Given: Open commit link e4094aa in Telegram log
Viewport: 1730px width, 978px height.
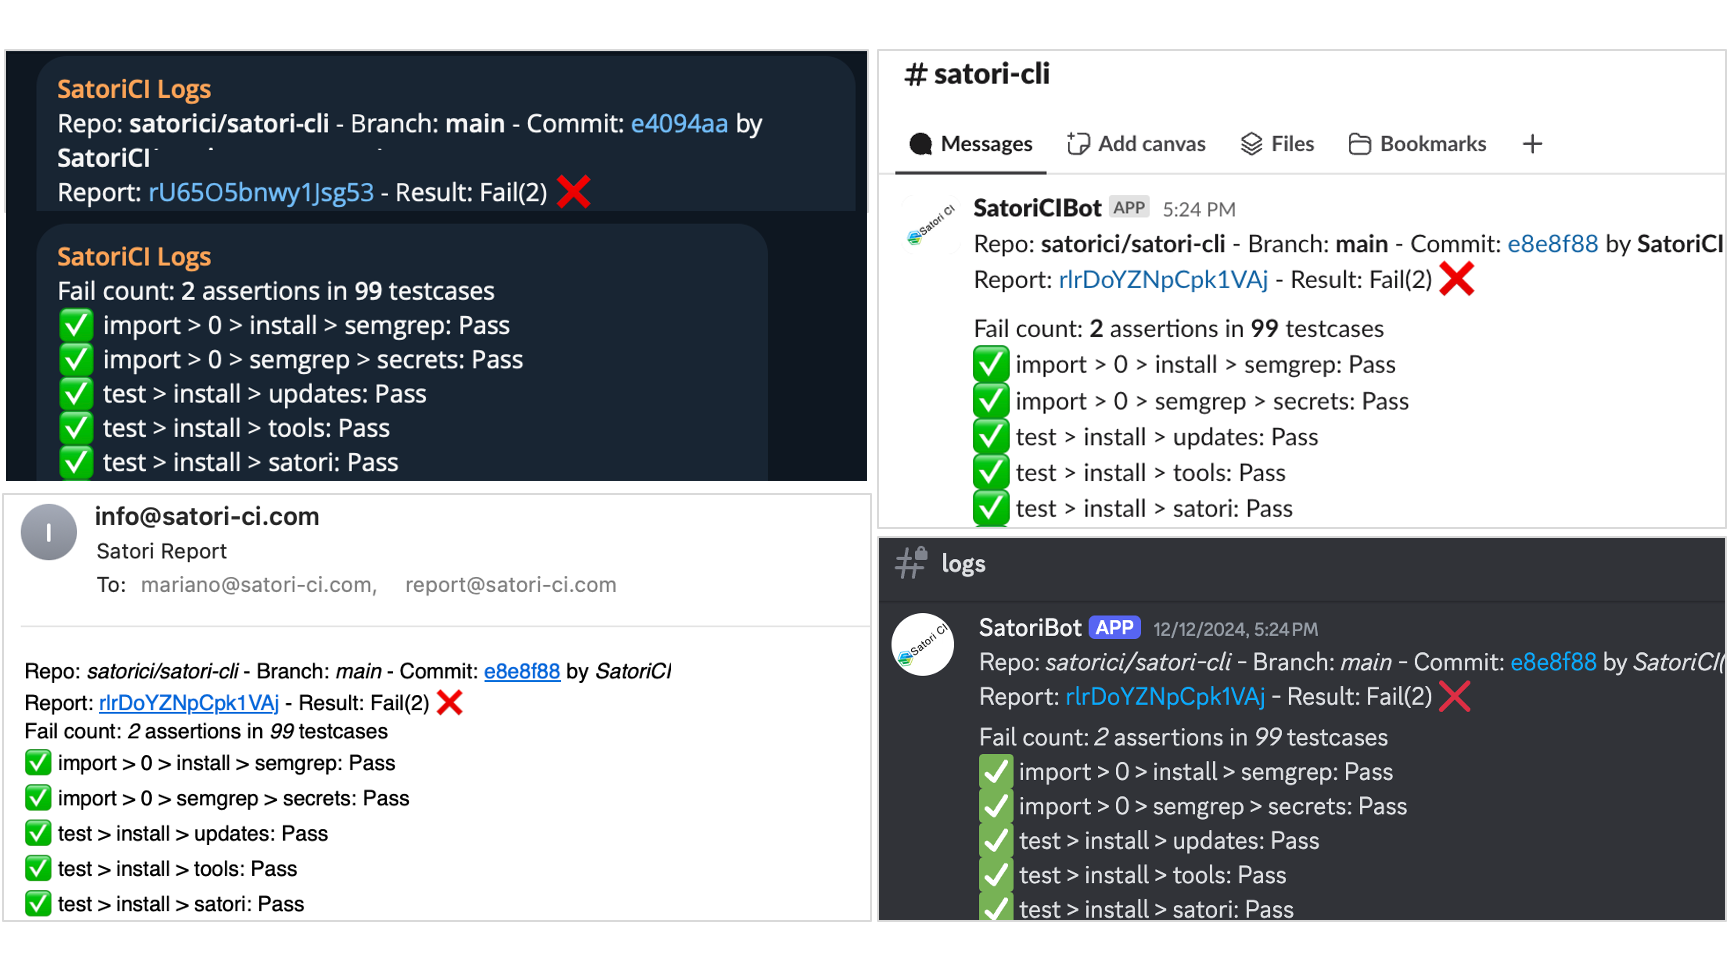Looking at the screenshot, I should [679, 124].
